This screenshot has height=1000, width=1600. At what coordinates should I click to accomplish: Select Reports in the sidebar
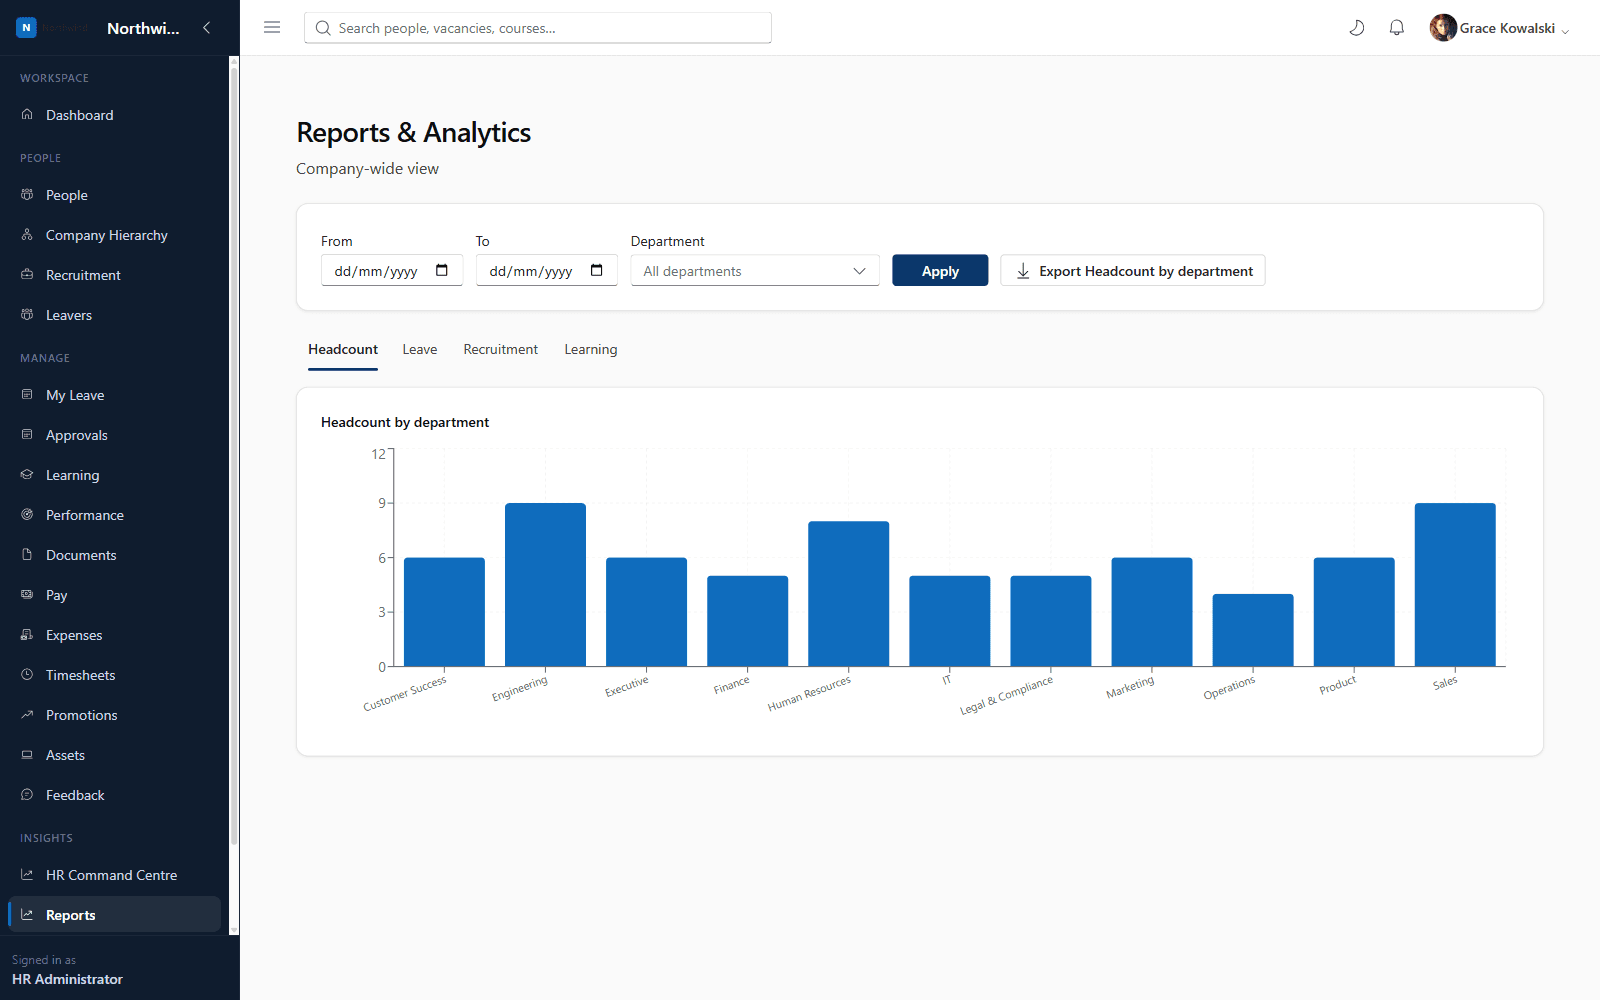[114, 915]
